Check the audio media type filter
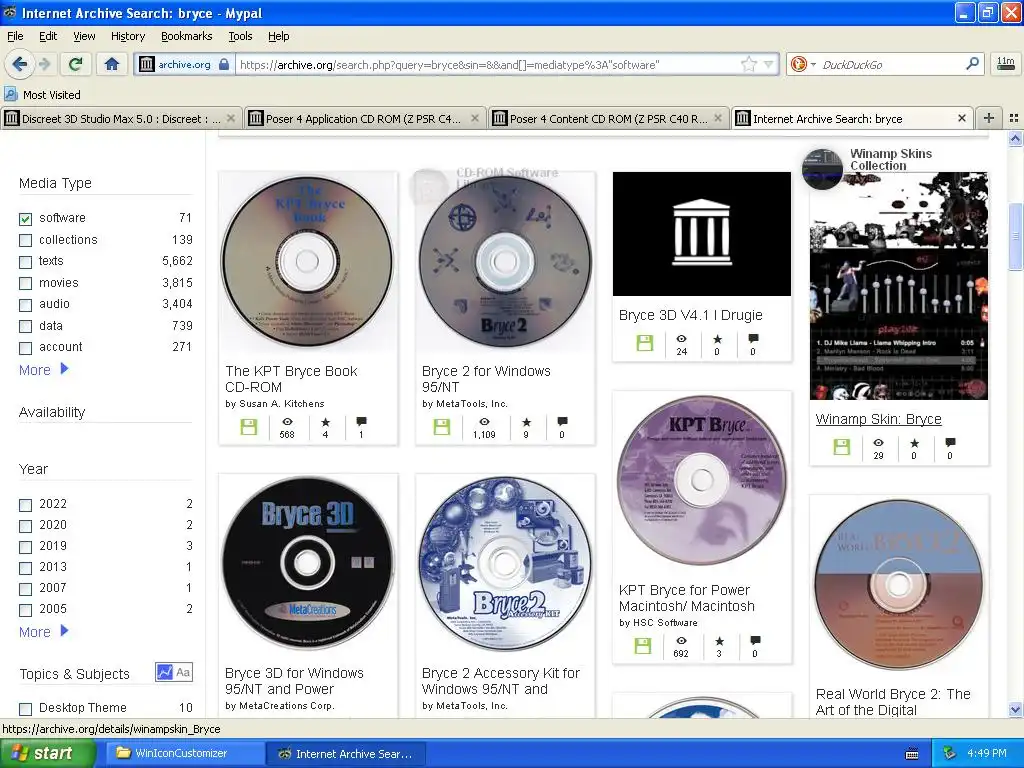 coord(25,305)
